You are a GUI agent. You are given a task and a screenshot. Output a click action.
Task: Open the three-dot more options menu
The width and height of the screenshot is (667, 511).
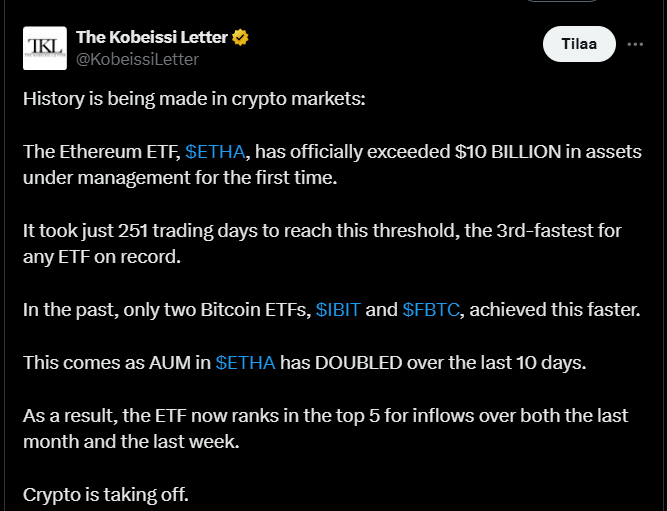point(635,45)
